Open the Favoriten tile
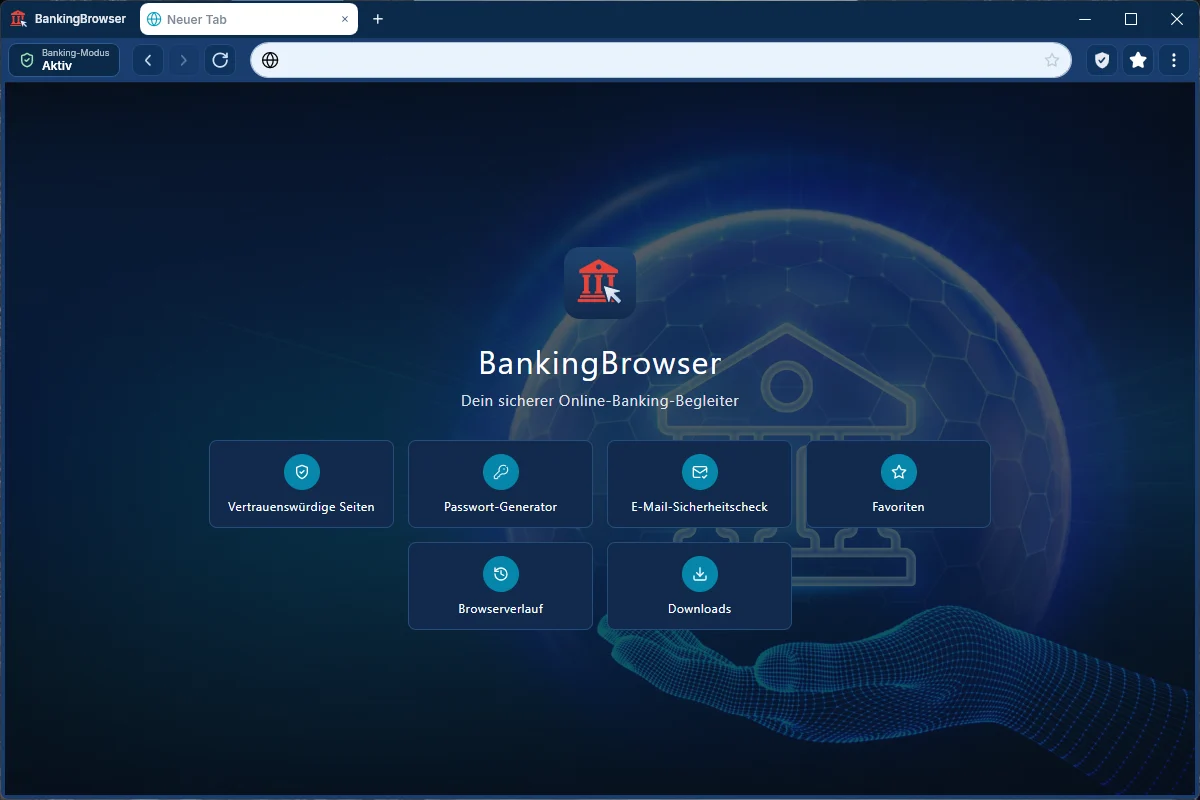 (898, 484)
